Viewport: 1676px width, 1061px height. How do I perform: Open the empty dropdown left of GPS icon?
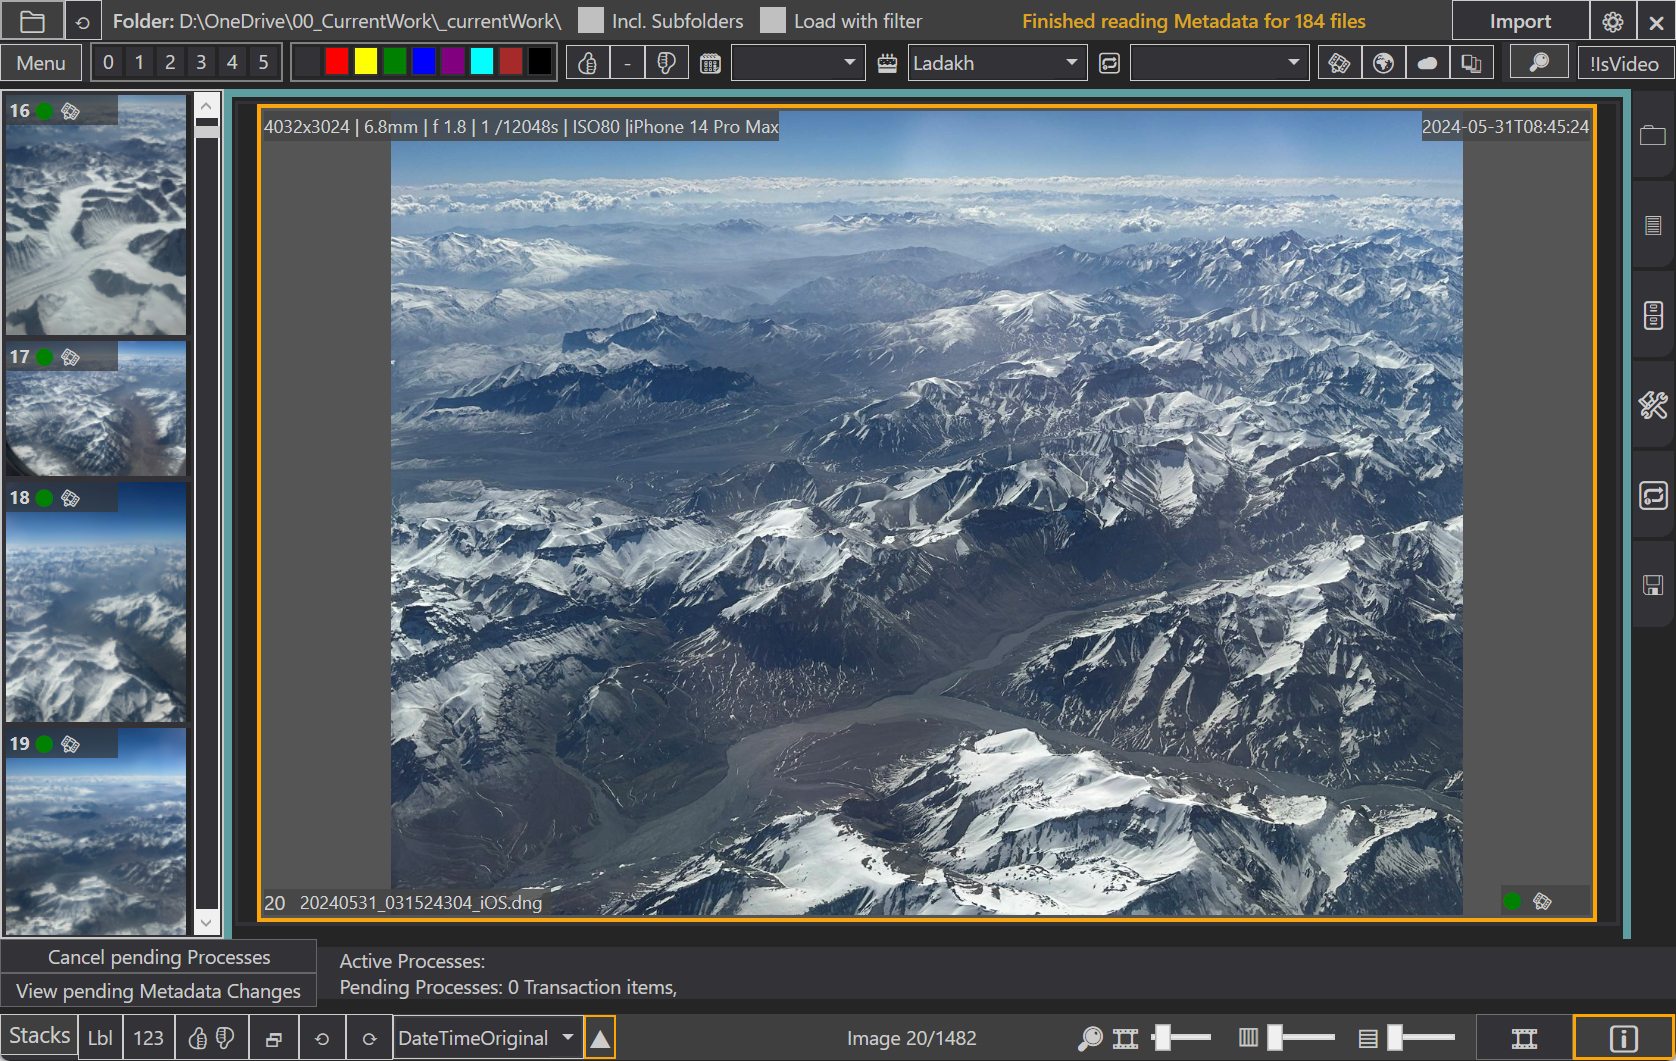coord(1220,63)
